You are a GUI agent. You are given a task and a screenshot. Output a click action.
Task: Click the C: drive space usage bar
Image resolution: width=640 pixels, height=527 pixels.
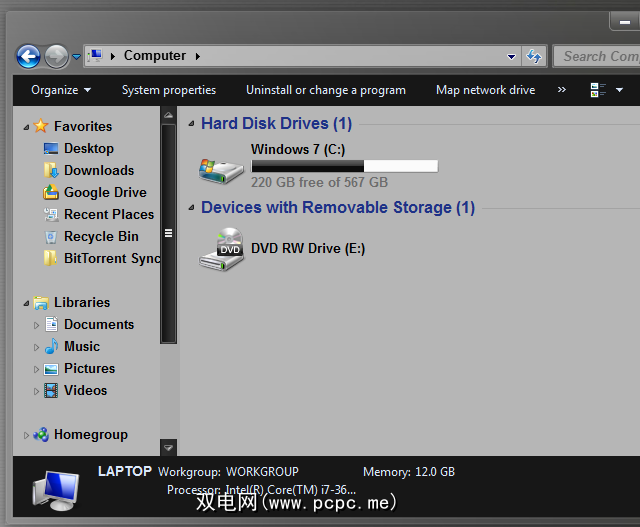tap(344, 166)
